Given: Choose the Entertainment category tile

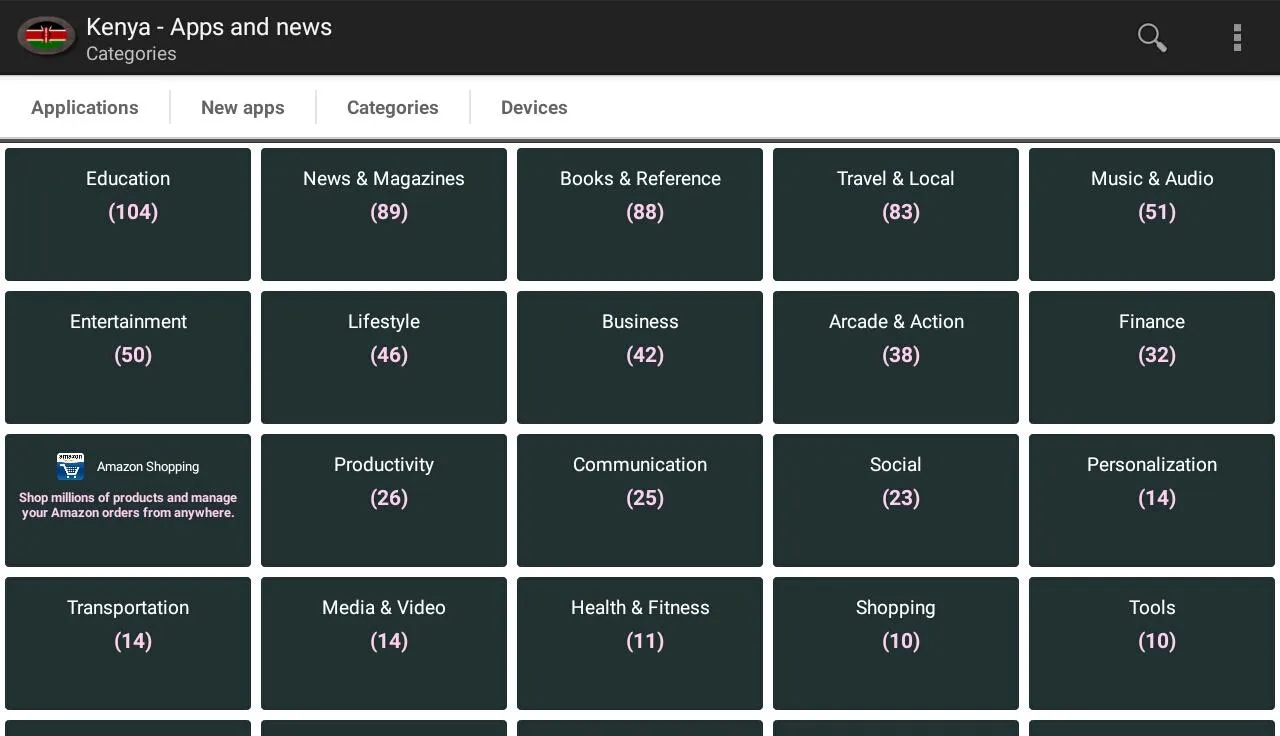Looking at the screenshot, I should coord(128,357).
